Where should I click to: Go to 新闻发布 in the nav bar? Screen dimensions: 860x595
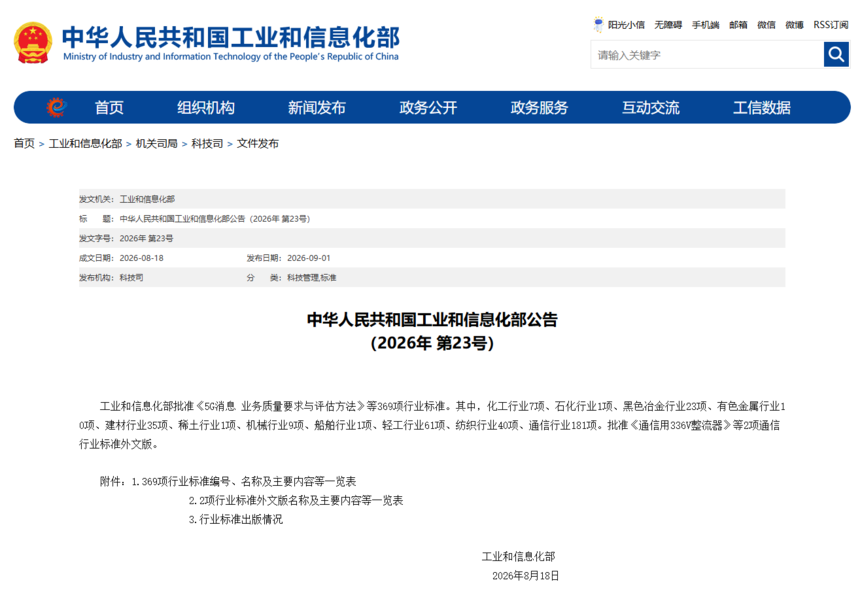pos(317,107)
